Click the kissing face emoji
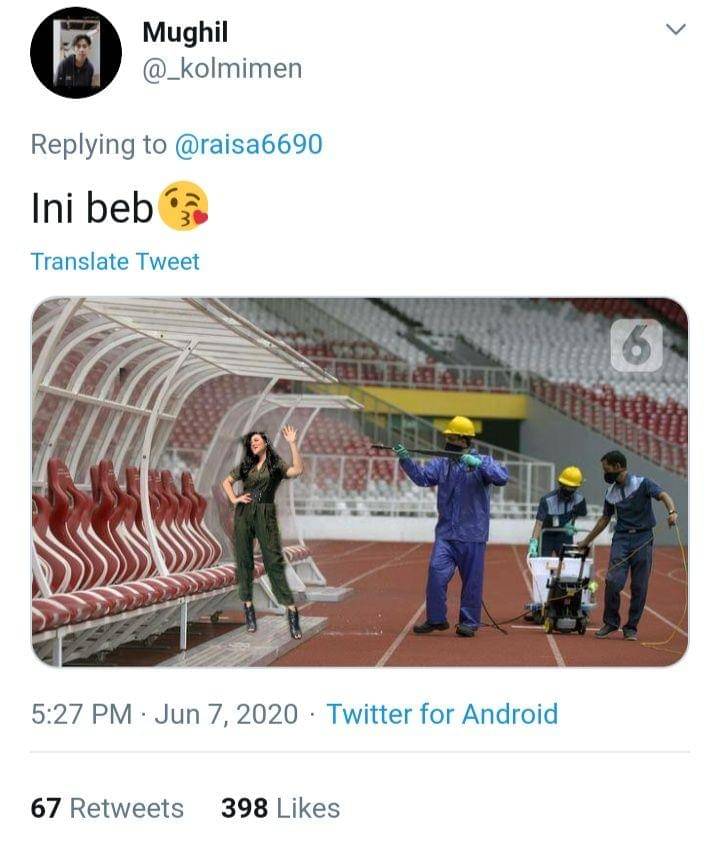Screen dimensions: 720x854 [x=183, y=206]
